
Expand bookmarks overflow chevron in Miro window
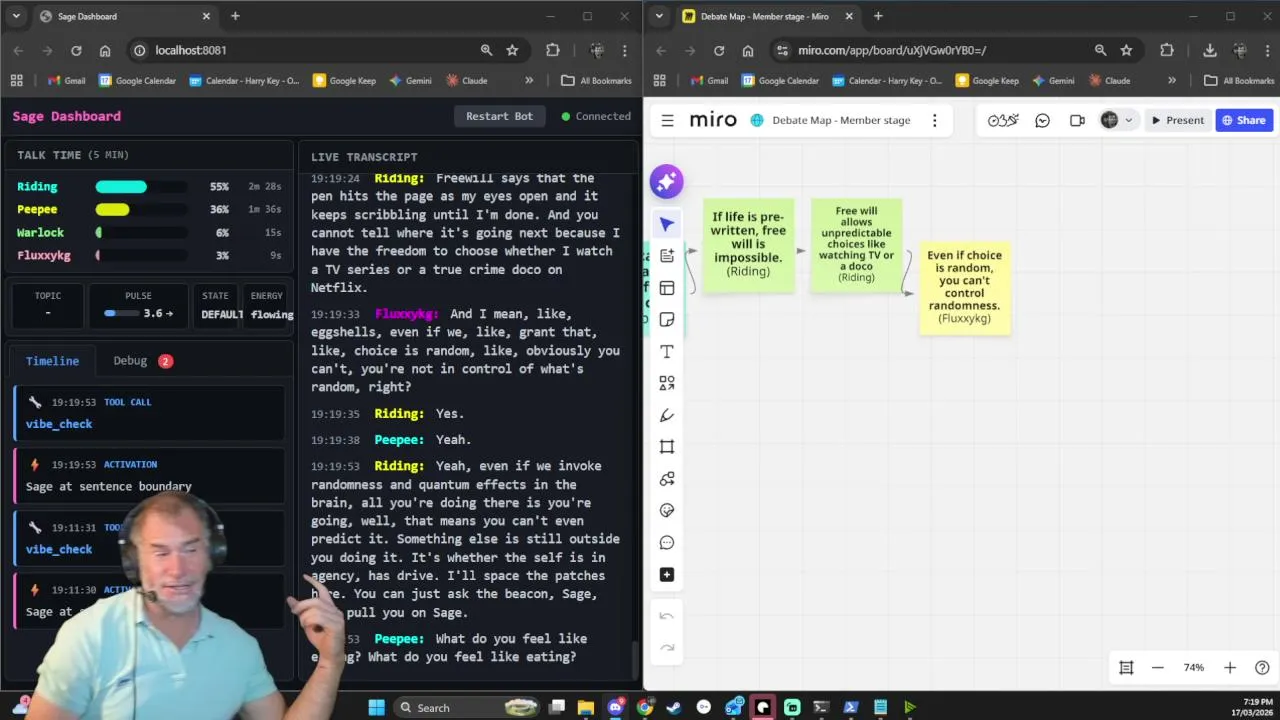point(1172,81)
